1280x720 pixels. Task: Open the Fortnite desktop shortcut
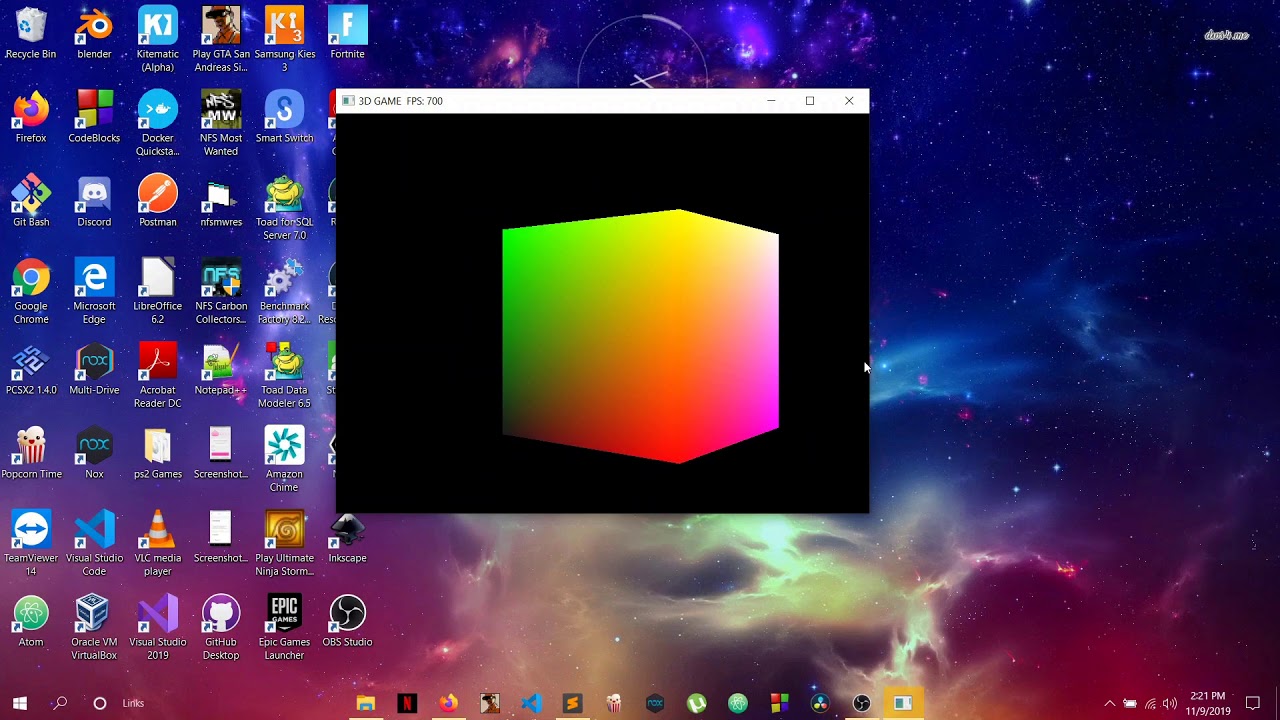click(347, 33)
